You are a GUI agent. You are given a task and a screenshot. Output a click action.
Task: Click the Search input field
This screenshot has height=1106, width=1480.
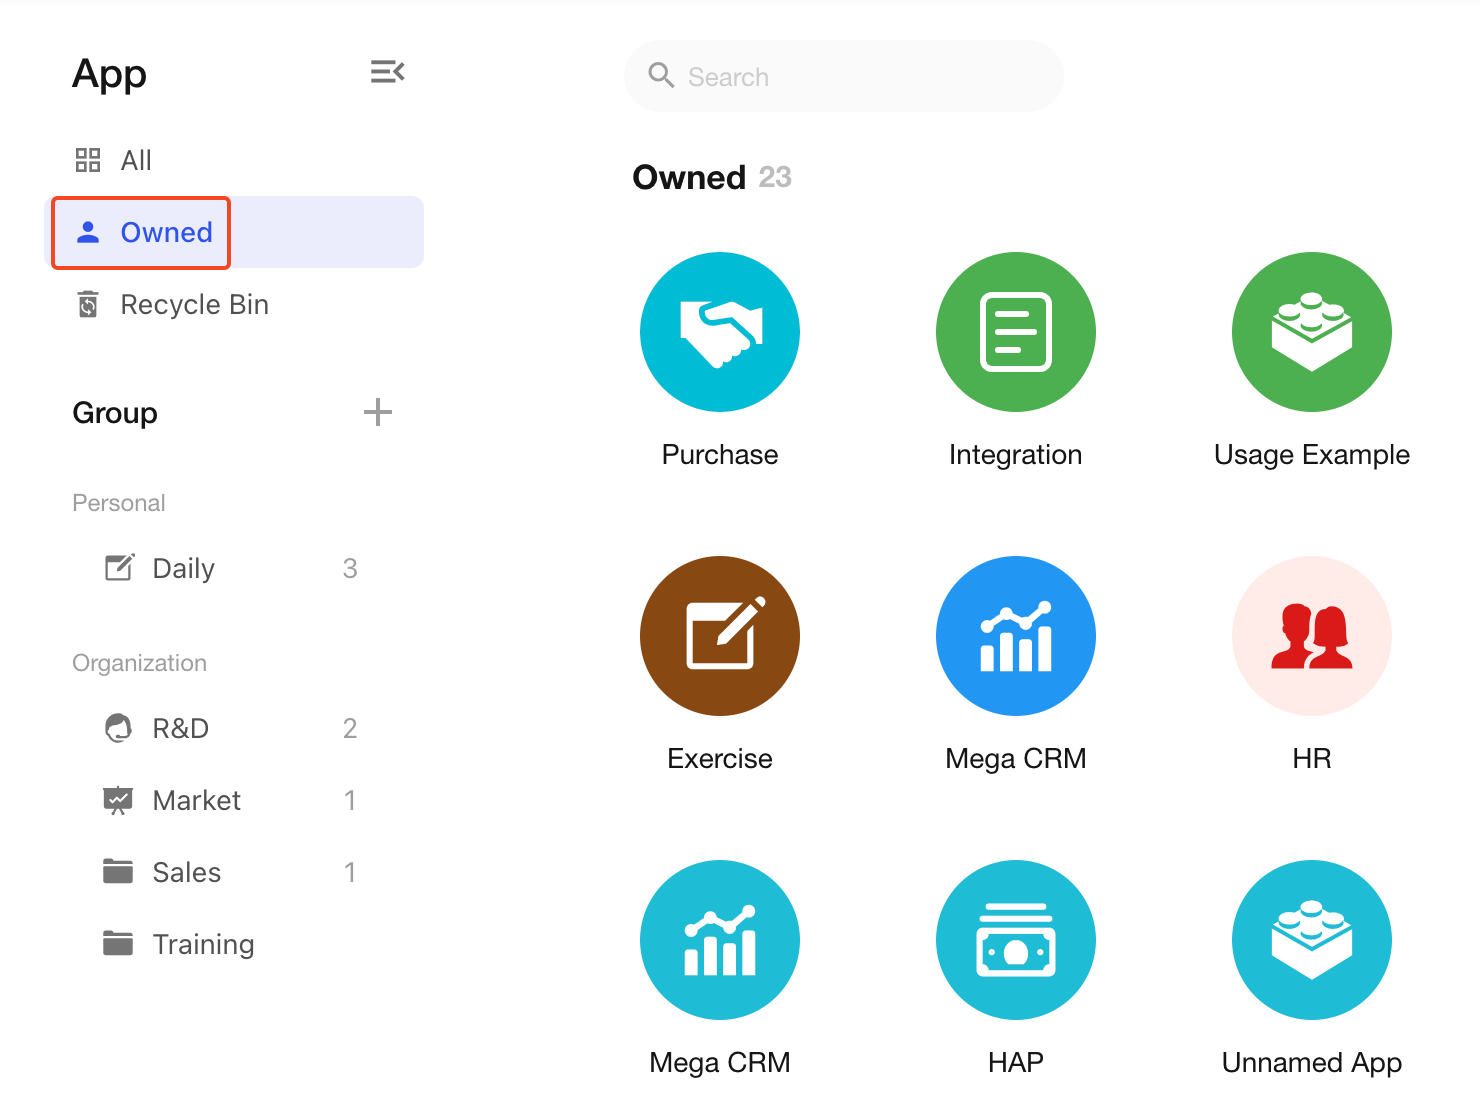tap(860, 77)
